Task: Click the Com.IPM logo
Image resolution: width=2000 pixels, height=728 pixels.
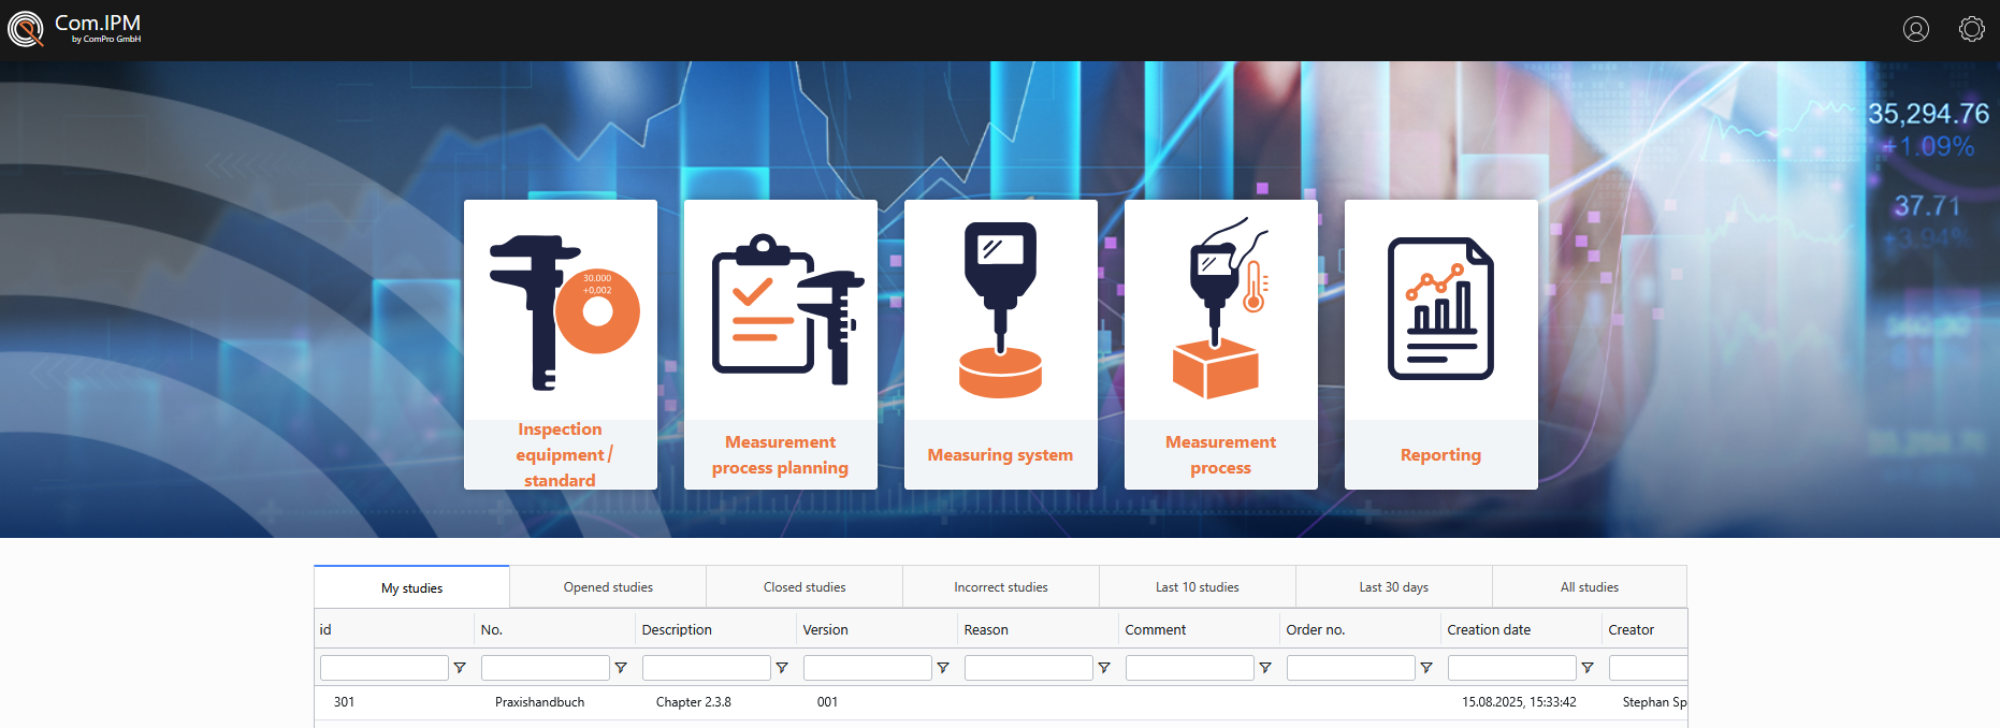Action: coord(75,29)
